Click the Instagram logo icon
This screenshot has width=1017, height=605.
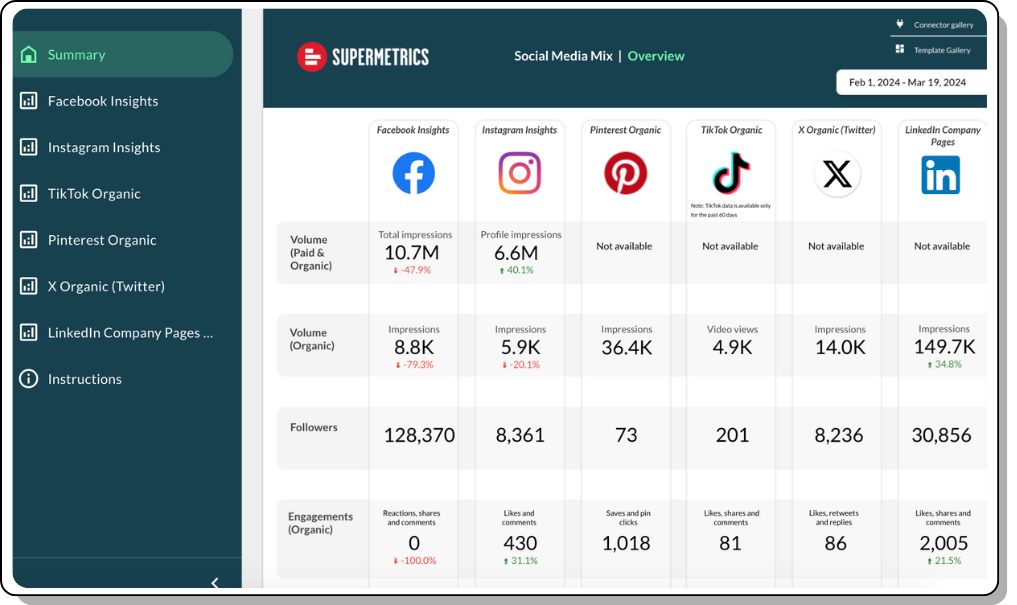[519, 173]
